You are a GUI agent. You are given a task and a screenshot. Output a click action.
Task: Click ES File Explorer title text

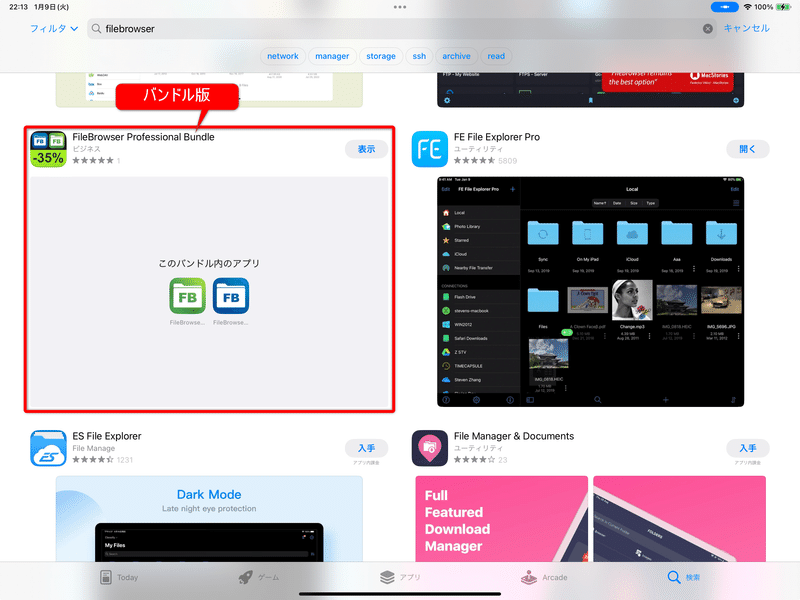point(107,436)
